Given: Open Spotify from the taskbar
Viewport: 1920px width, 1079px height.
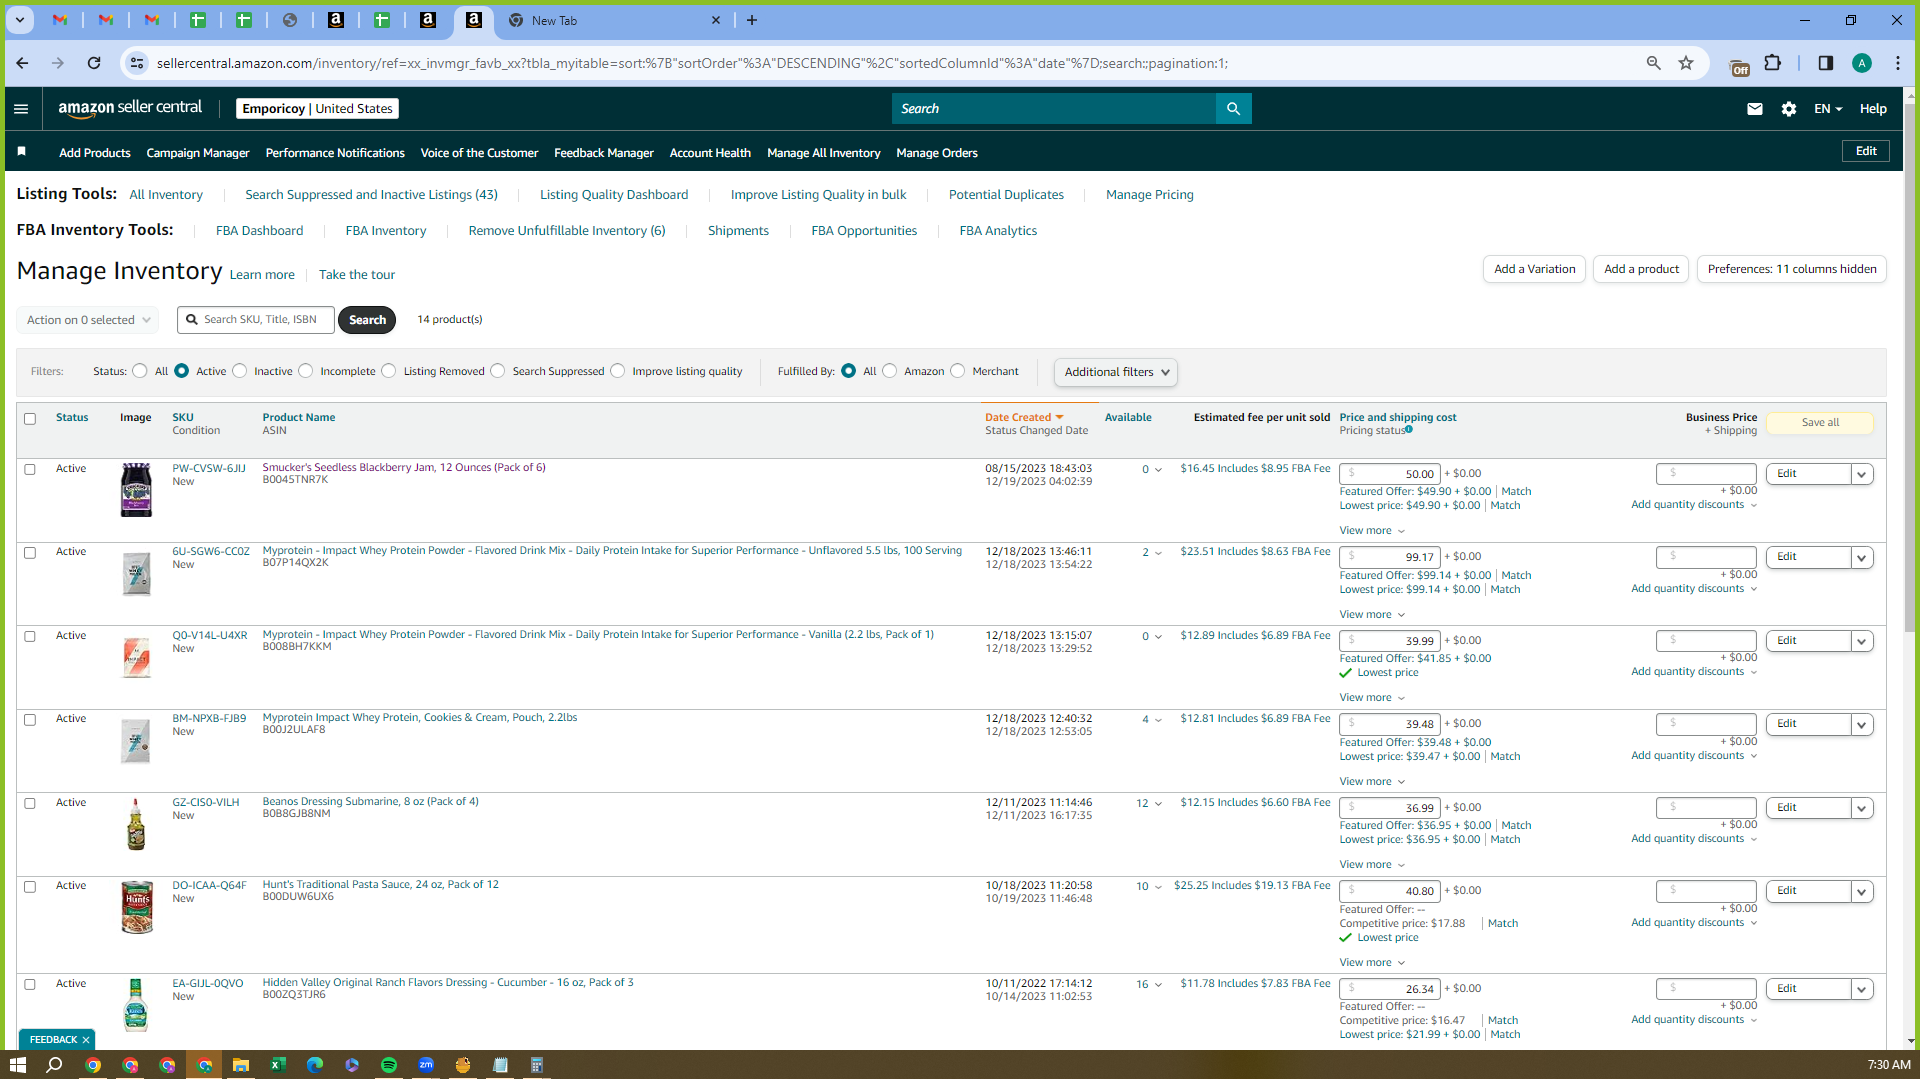Looking at the screenshot, I should pyautogui.click(x=389, y=1065).
